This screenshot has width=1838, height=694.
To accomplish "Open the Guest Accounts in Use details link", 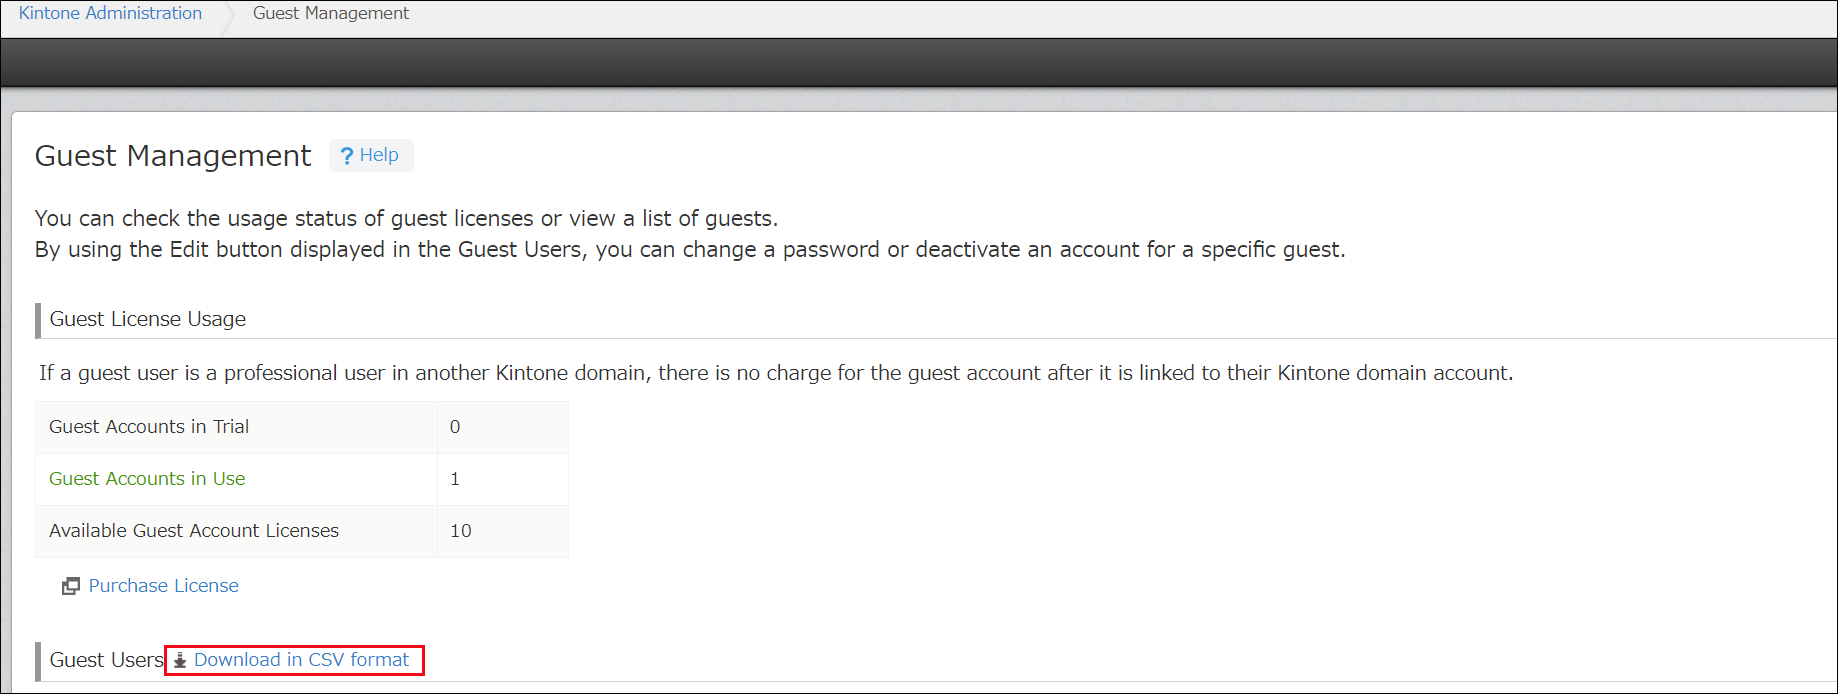I will click(x=146, y=479).
